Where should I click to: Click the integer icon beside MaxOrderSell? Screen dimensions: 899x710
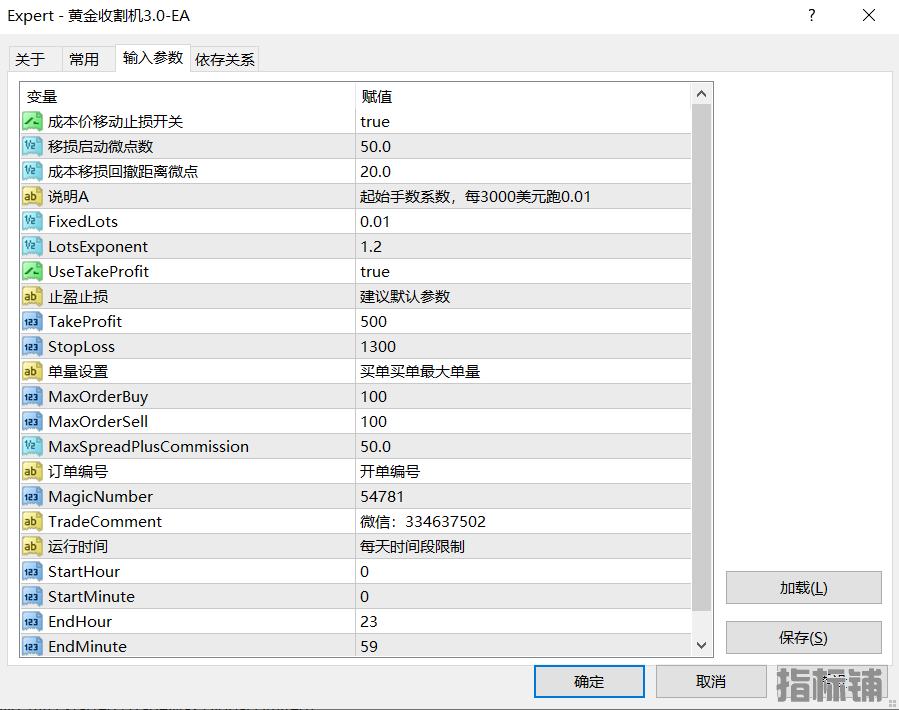[32, 422]
